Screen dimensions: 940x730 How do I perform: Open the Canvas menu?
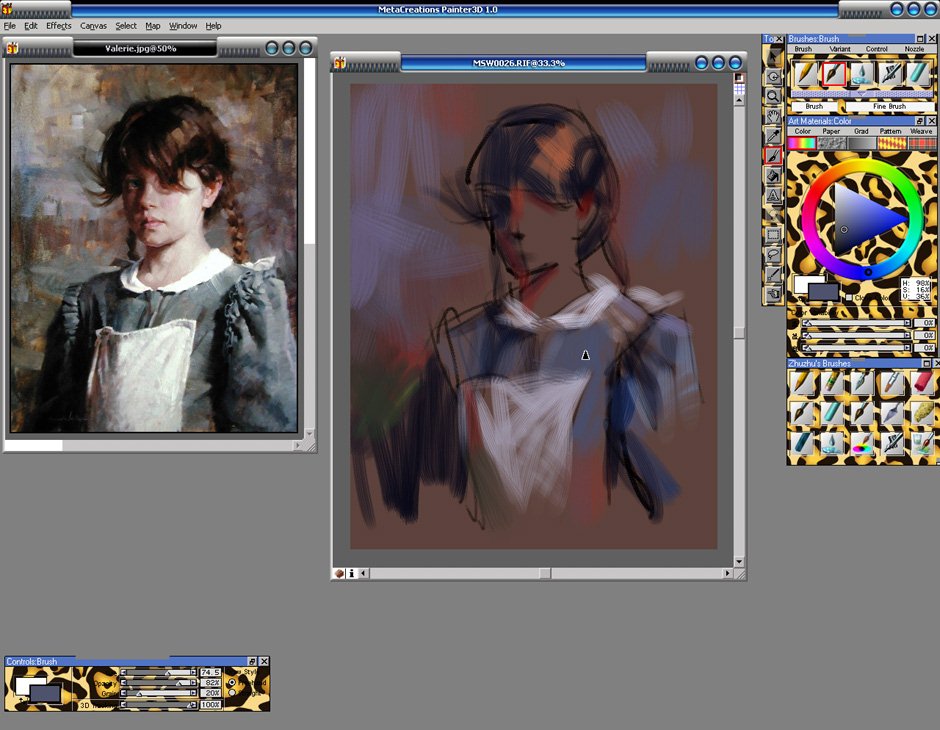pyautogui.click(x=94, y=26)
